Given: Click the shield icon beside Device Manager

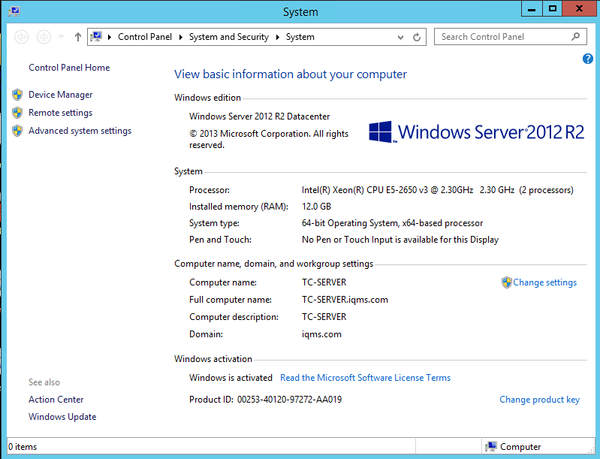Looking at the screenshot, I should point(17,95).
